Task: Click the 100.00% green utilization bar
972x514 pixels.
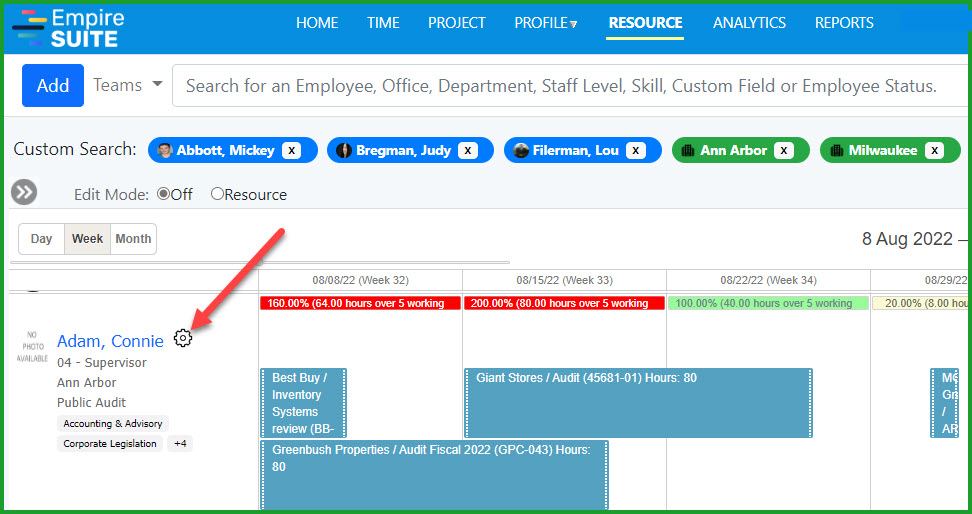Action: 768,303
